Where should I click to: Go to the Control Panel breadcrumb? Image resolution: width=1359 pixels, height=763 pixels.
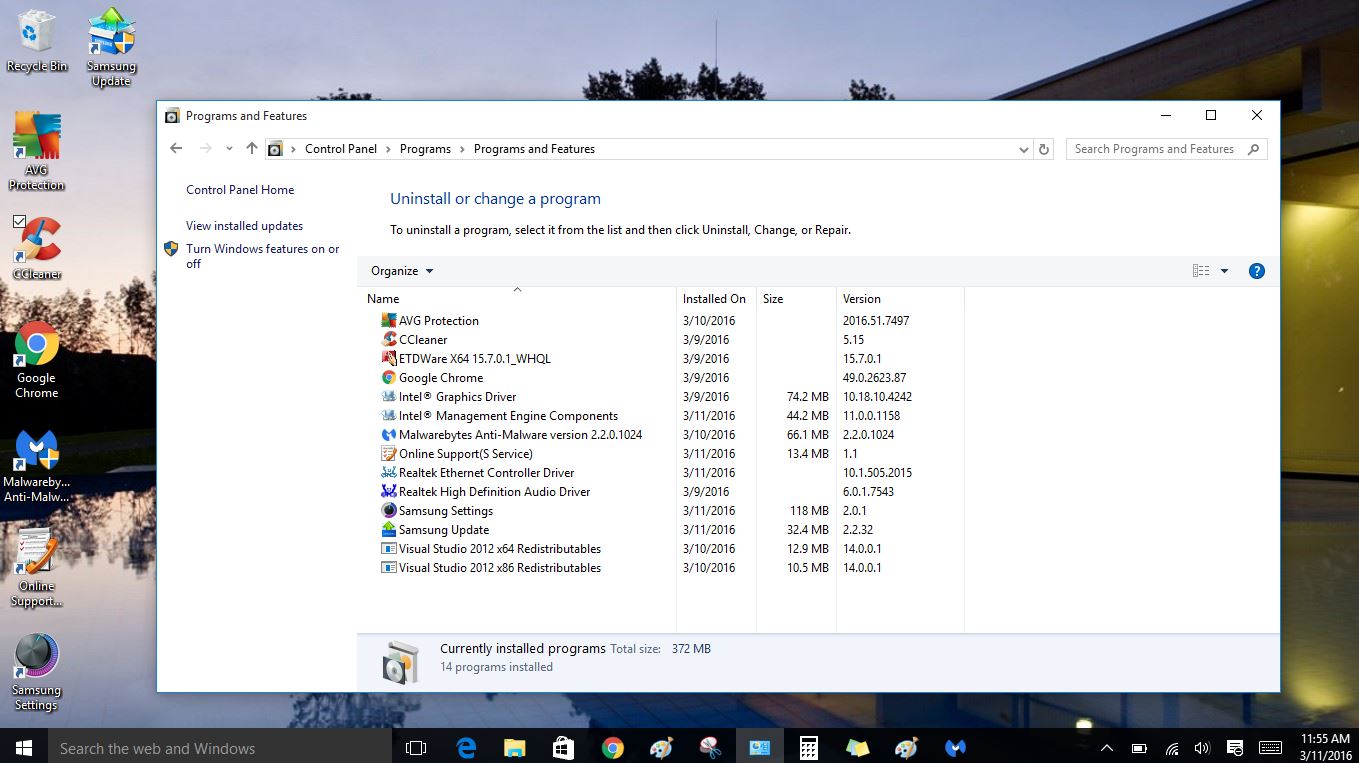tap(341, 149)
